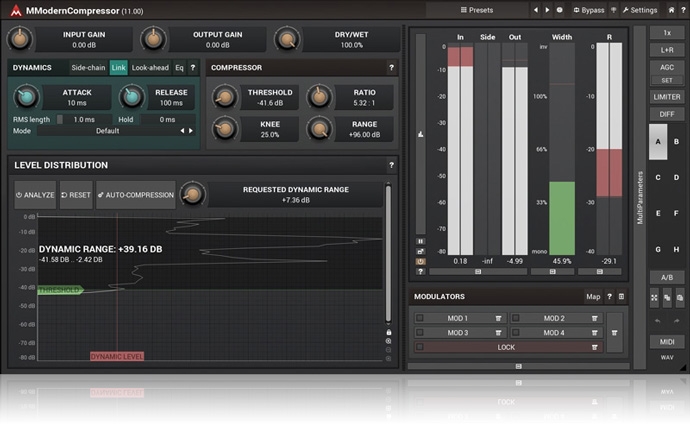Click the tall modulators menu button
Screen dimensions: 690x435
[614, 333]
